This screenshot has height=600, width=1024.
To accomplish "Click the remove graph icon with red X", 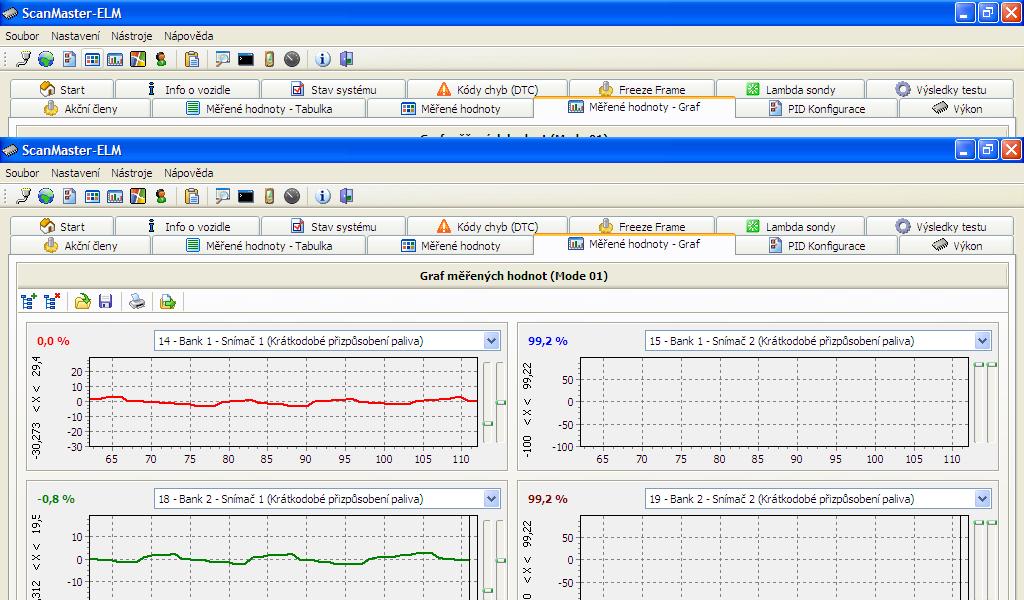I will (x=52, y=301).
